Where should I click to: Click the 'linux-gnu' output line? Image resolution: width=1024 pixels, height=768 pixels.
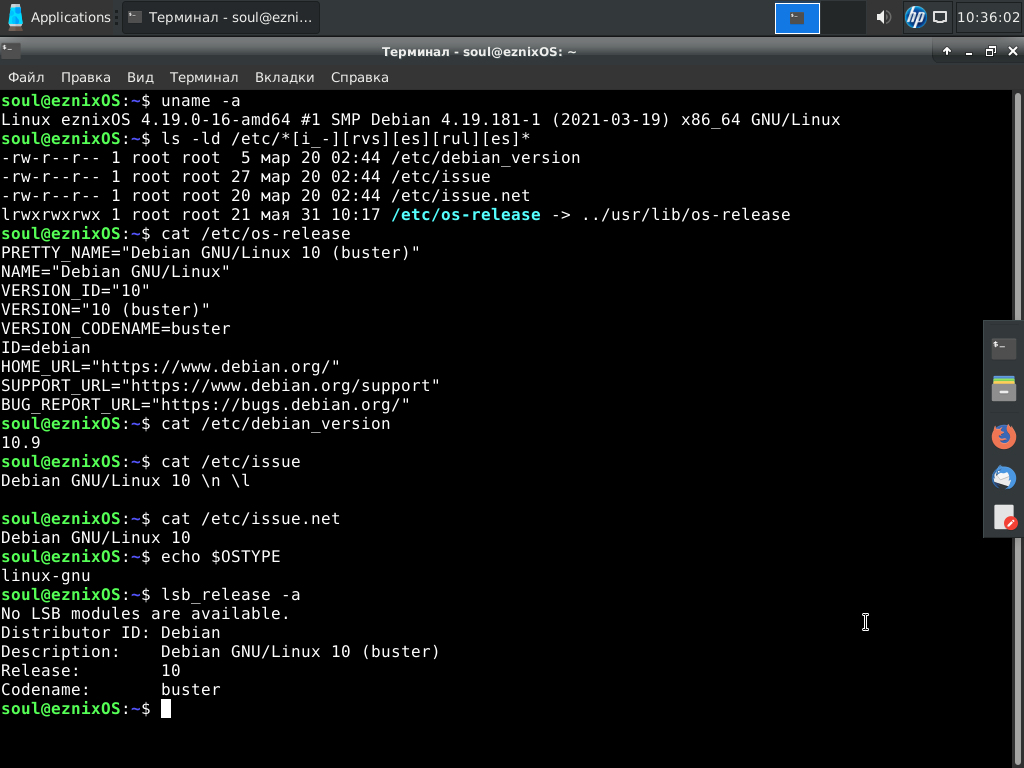pos(46,576)
